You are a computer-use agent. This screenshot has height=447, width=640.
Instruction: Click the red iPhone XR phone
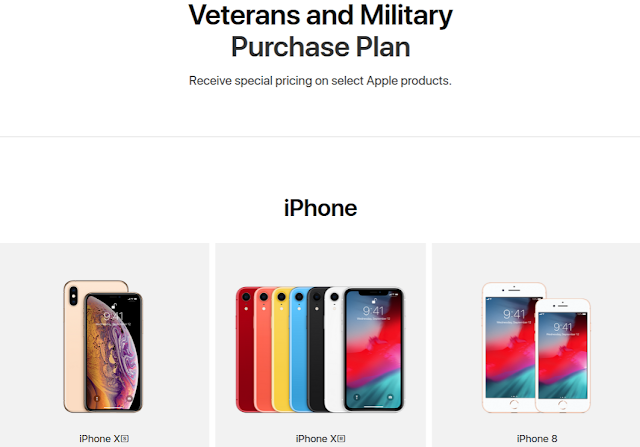pos(244,349)
